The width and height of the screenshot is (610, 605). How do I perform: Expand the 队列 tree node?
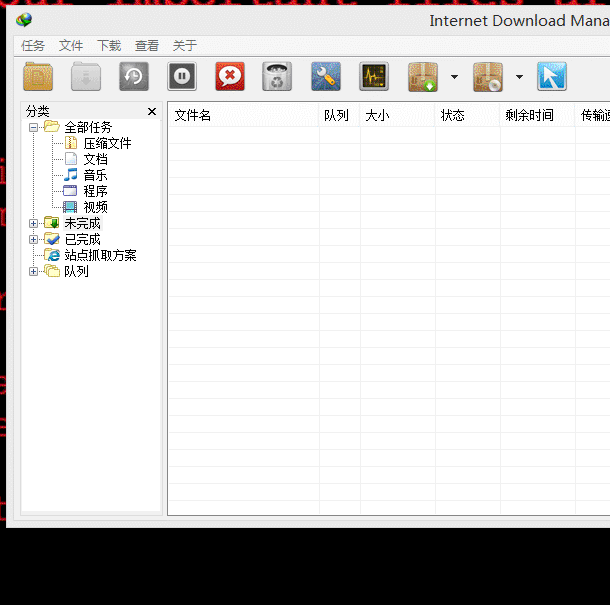(x=33, y=271)
